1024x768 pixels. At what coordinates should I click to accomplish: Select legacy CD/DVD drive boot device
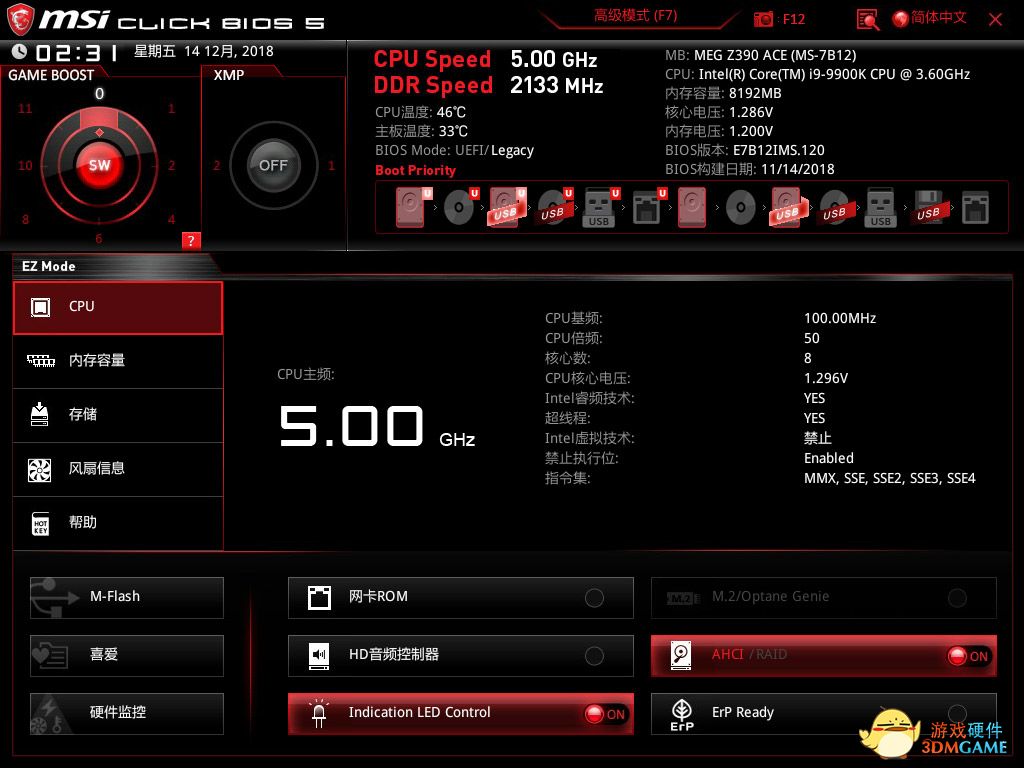click(x=741, y=208)
